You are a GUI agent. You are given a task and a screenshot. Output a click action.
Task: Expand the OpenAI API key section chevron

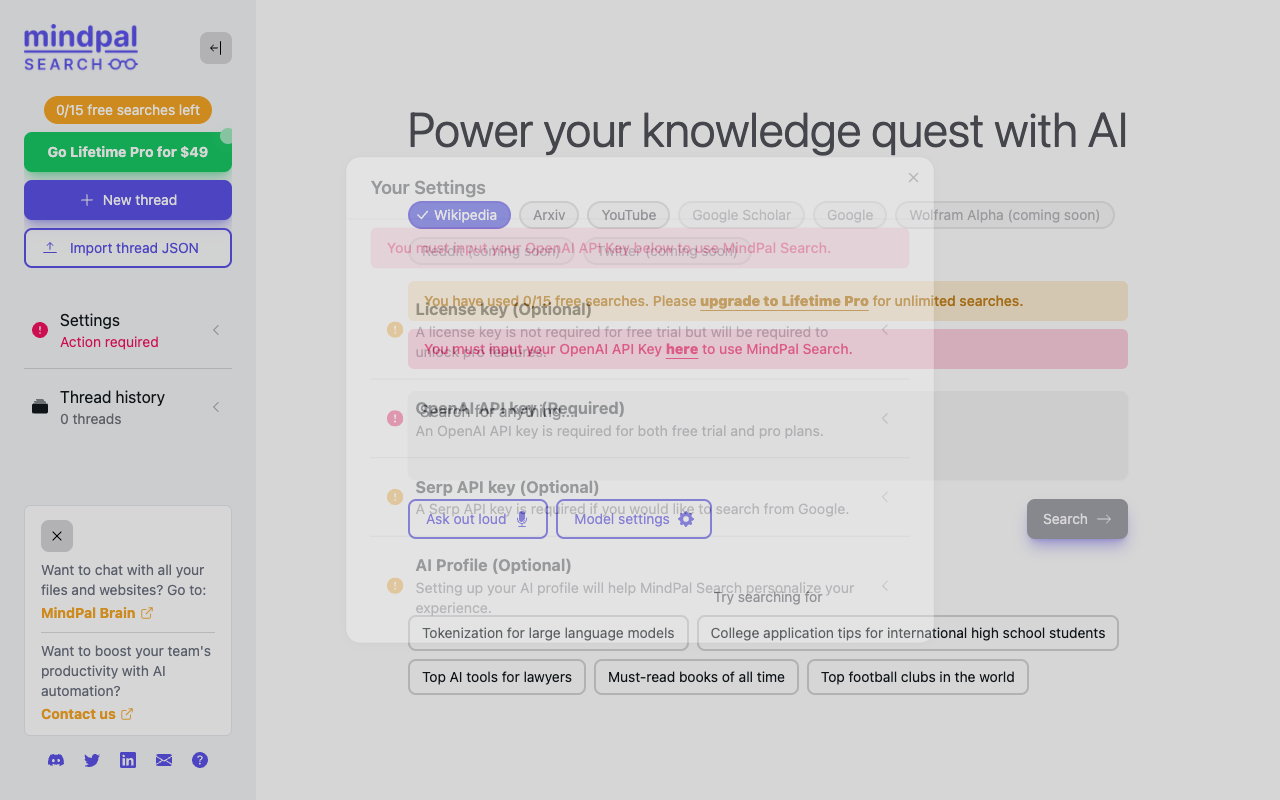coord(885,418)
